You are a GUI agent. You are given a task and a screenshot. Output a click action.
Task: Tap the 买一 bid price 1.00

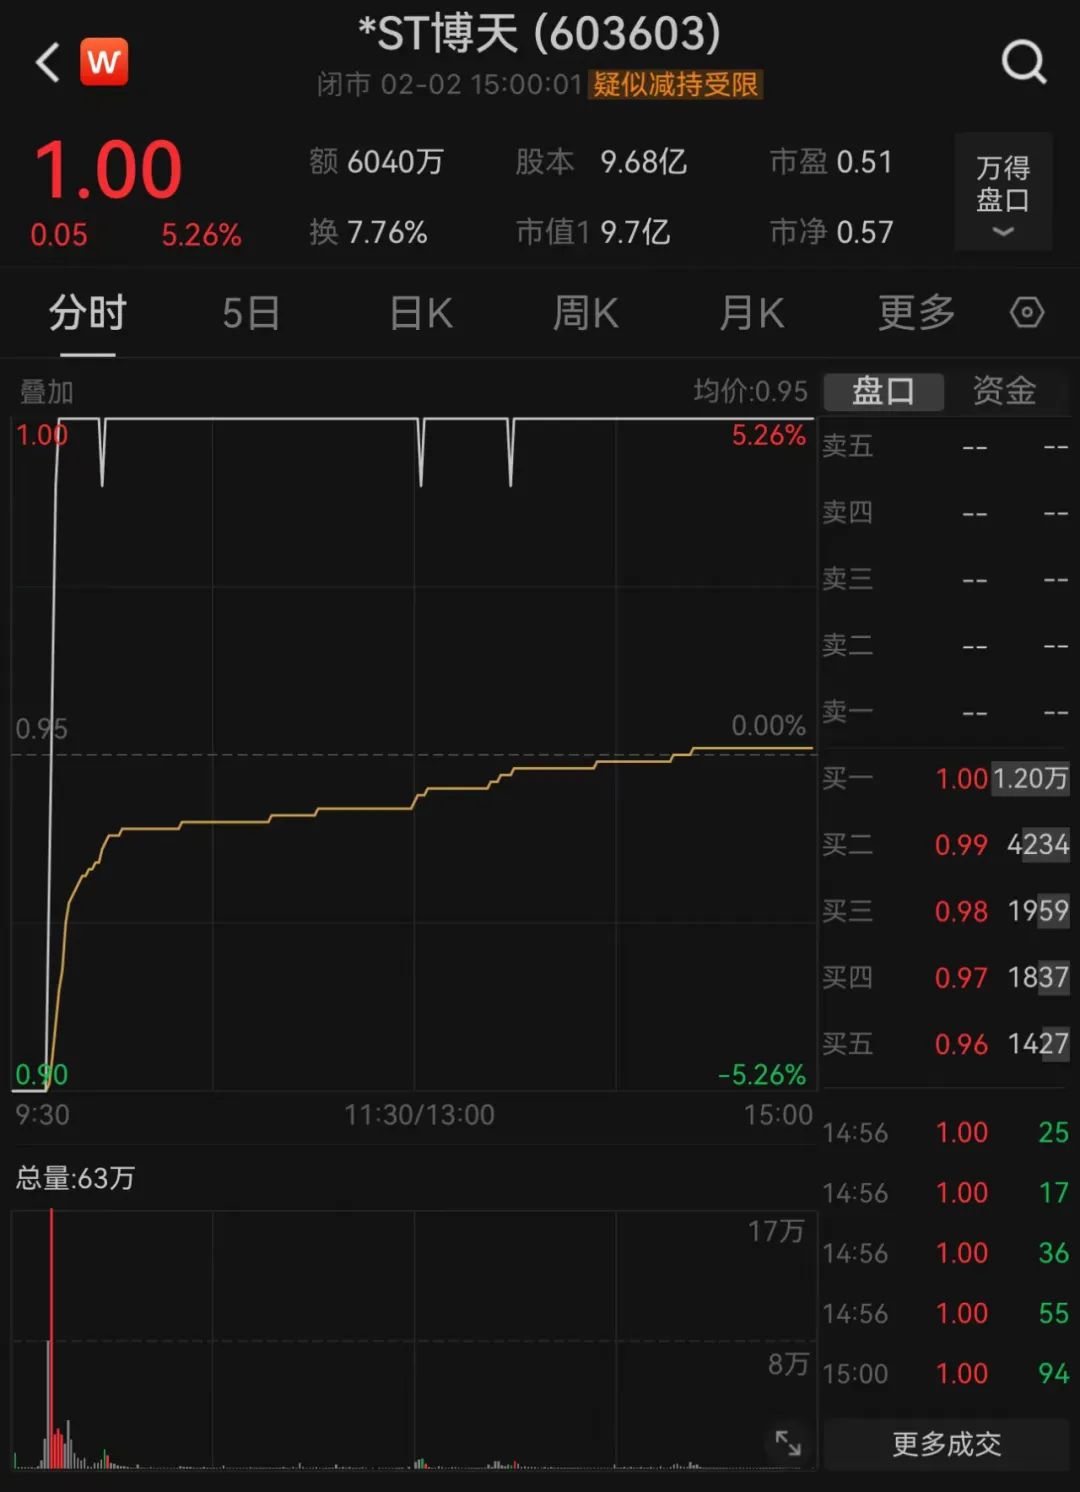point(962,778)
